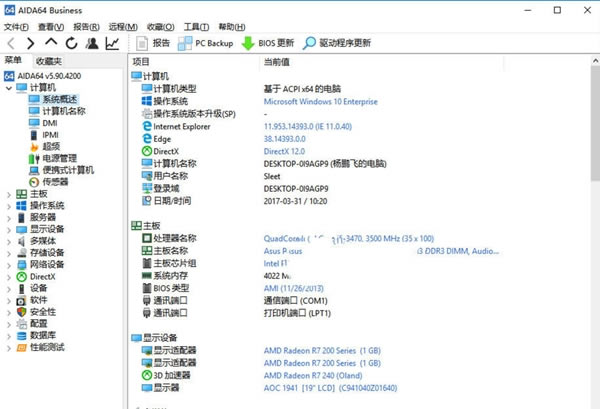
Task: Open the 工具(T) menu
Action: 197,27
